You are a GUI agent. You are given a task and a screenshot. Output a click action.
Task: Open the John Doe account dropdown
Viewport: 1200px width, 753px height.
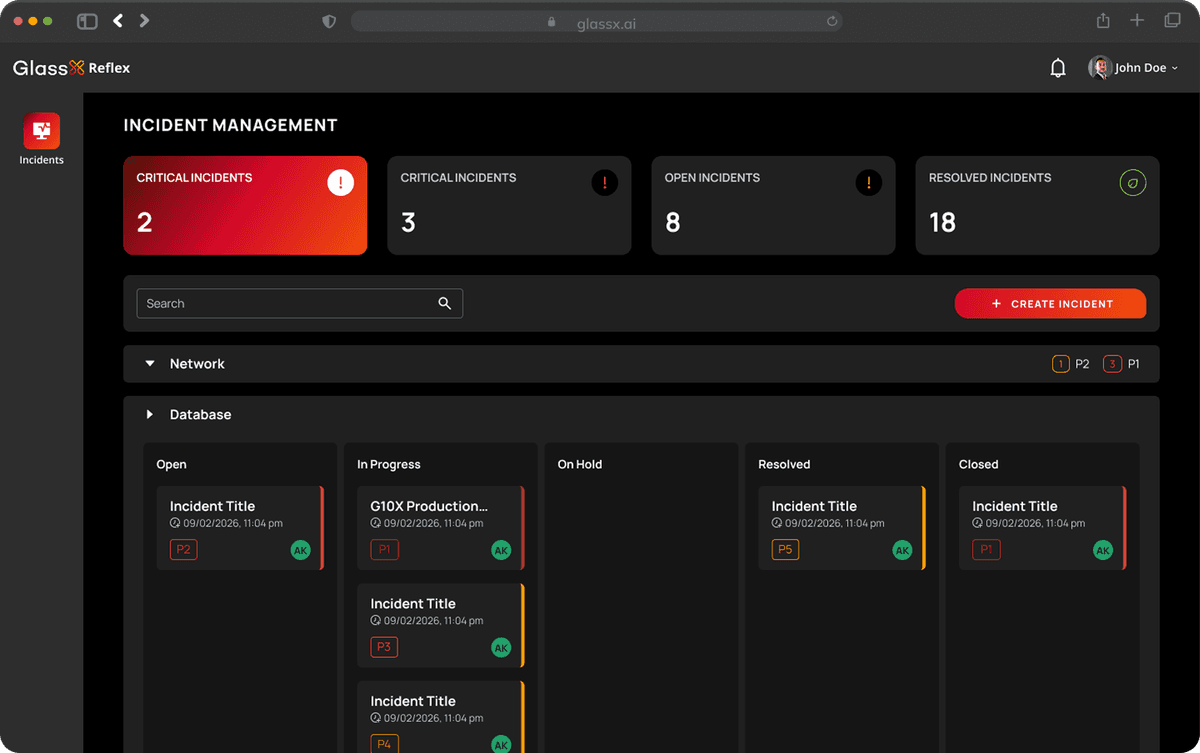coord(1135,67)
